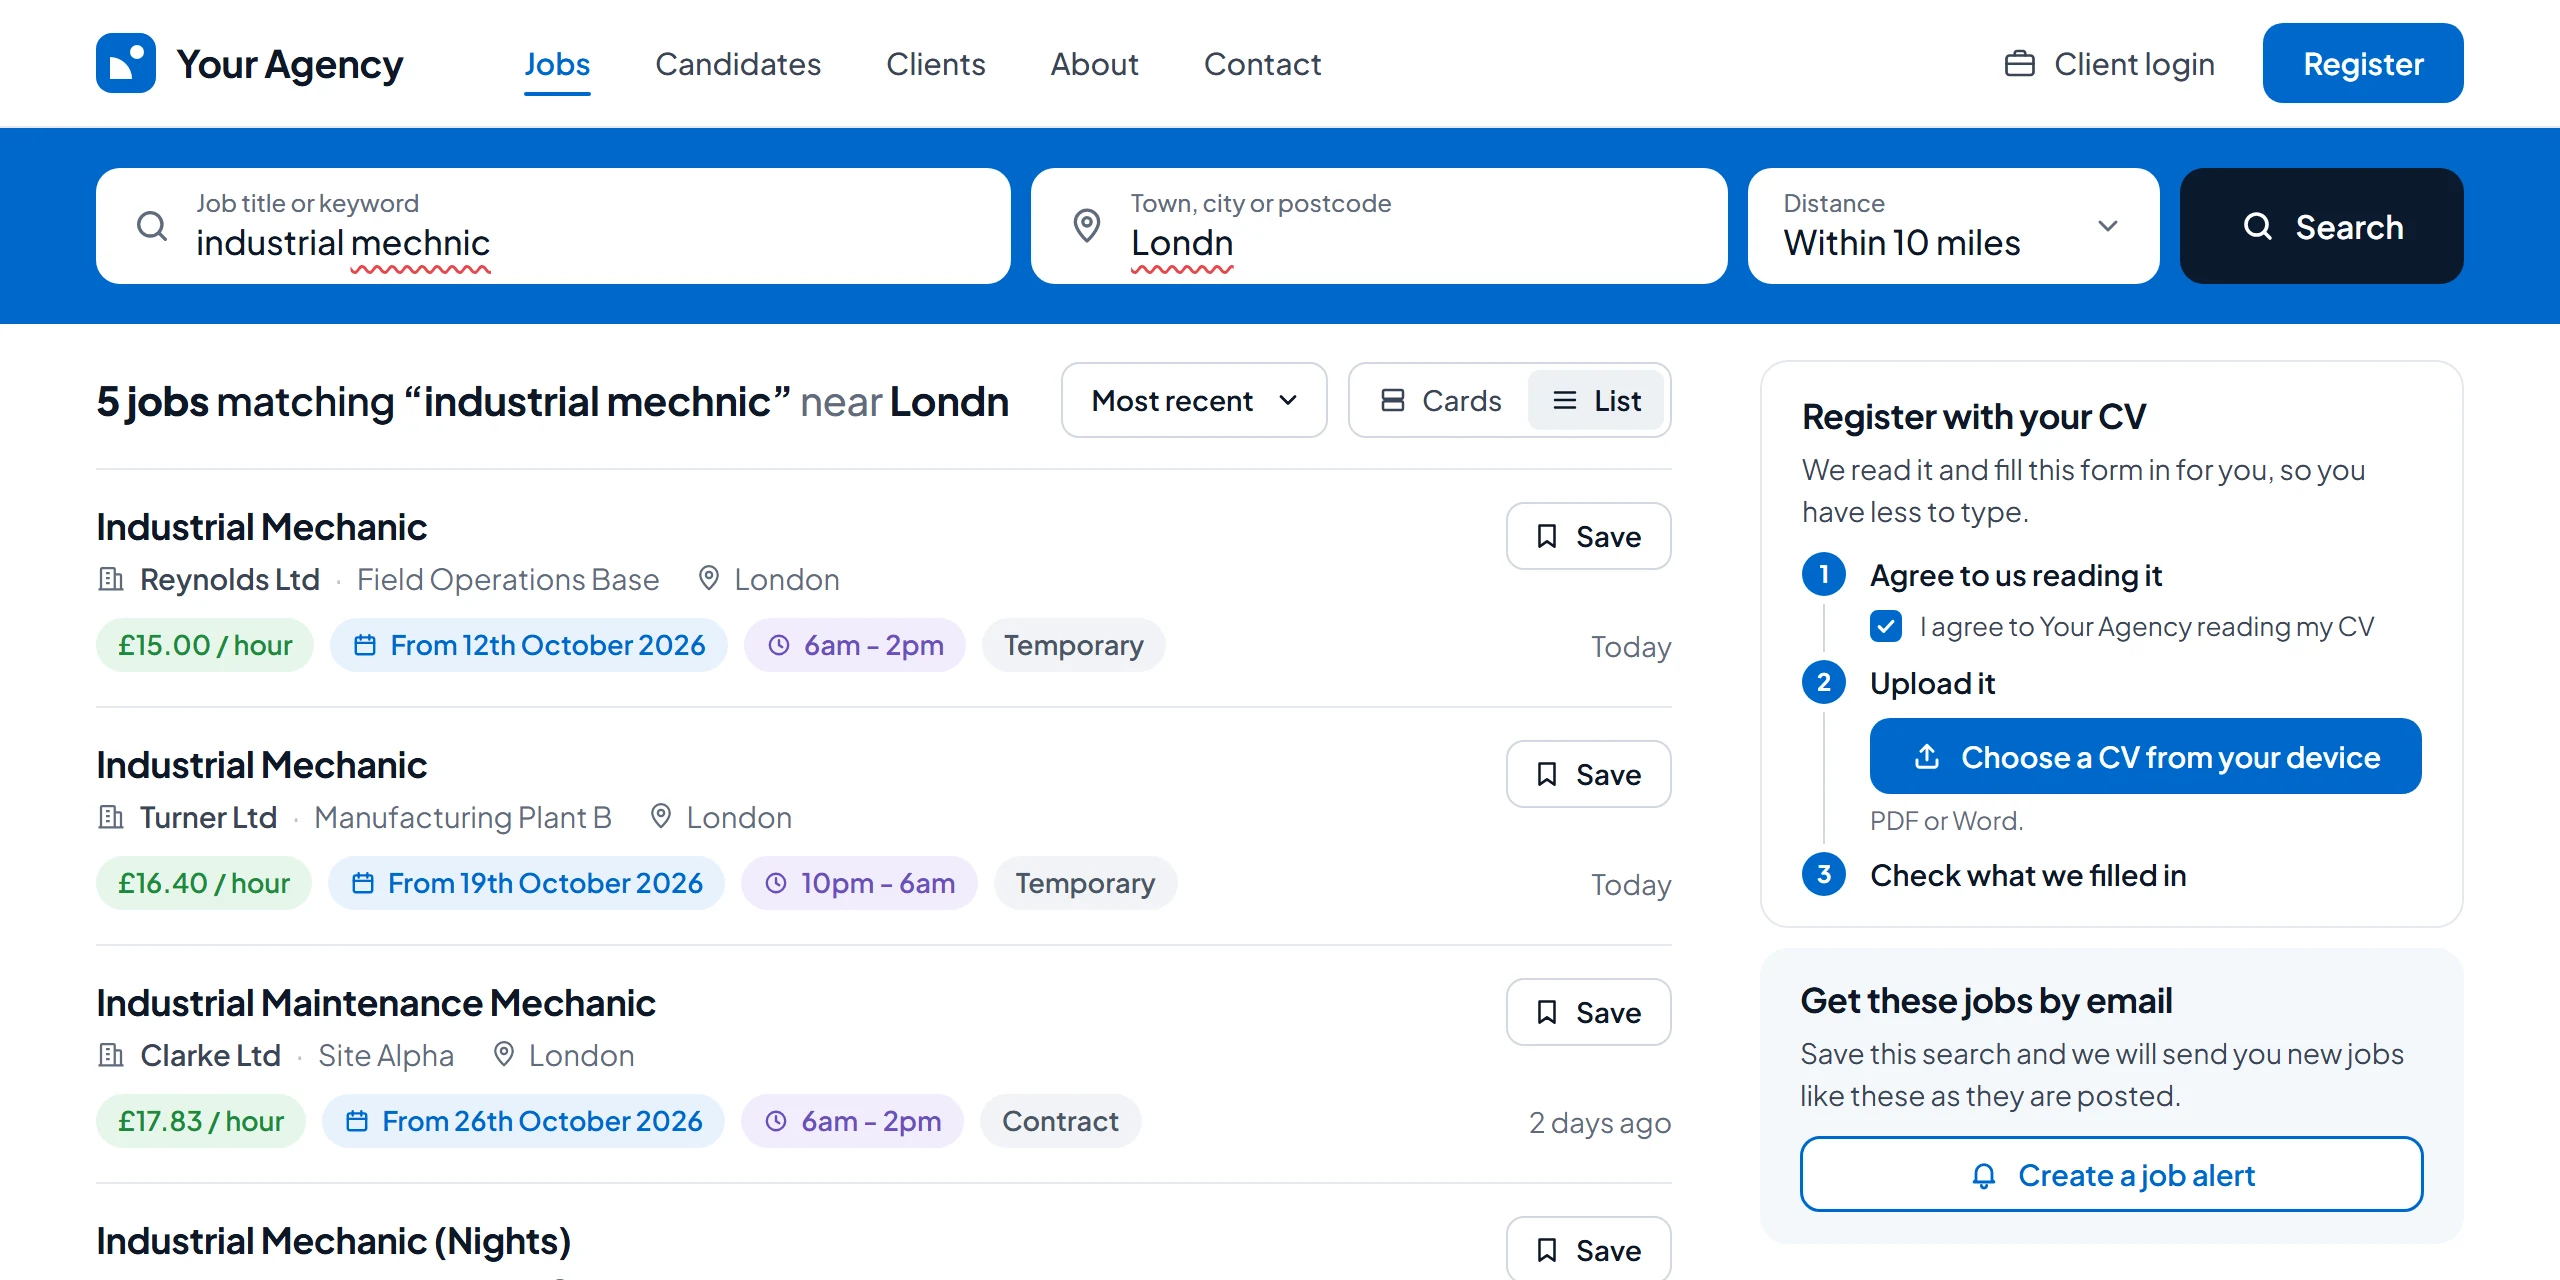This screenshot has height=1280, width=2560.
Task: Open the Turner Ltd Industrial Mechanic title
Action: pos(262,765)
